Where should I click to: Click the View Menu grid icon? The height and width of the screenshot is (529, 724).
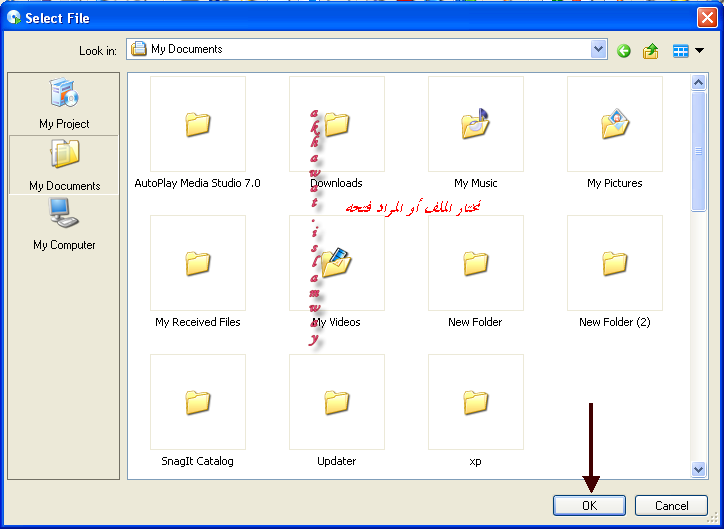point(680,50)
